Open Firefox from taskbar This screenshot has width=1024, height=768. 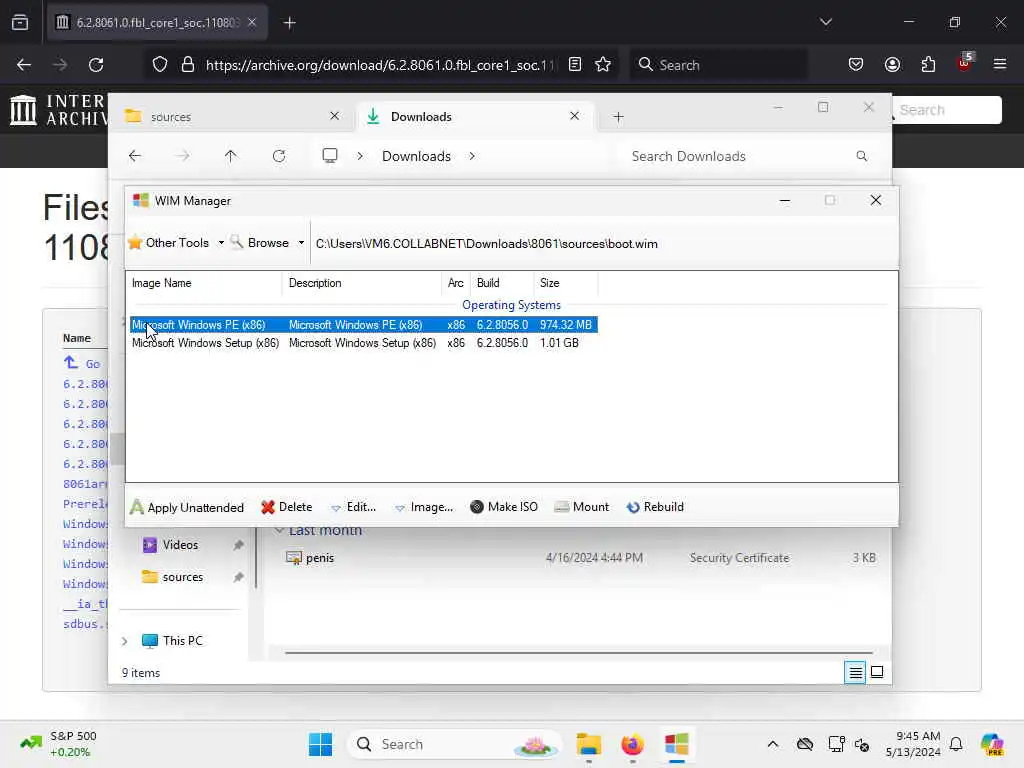pos(632,744)
